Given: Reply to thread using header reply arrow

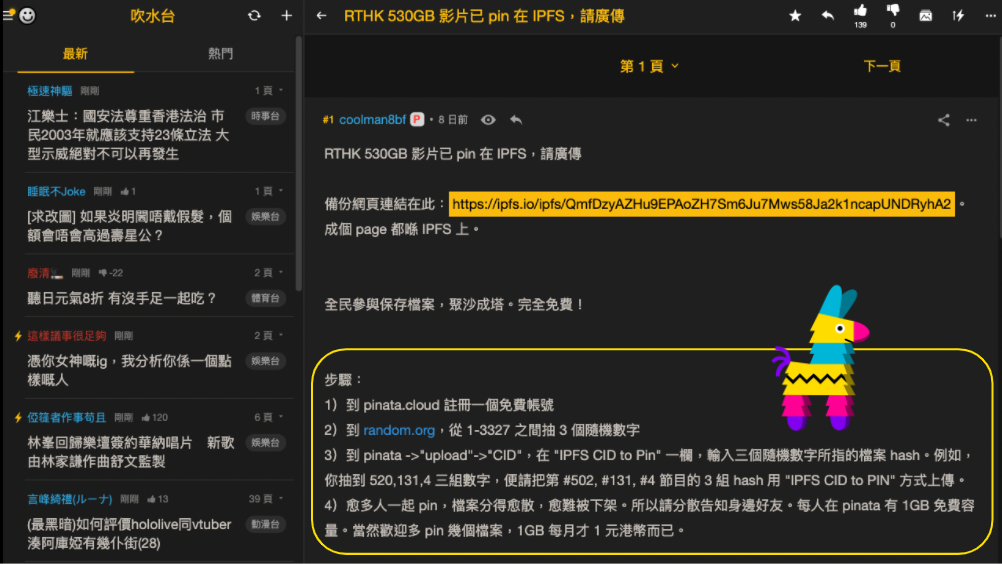Looking at the screenshot, I should pos(828,15).
